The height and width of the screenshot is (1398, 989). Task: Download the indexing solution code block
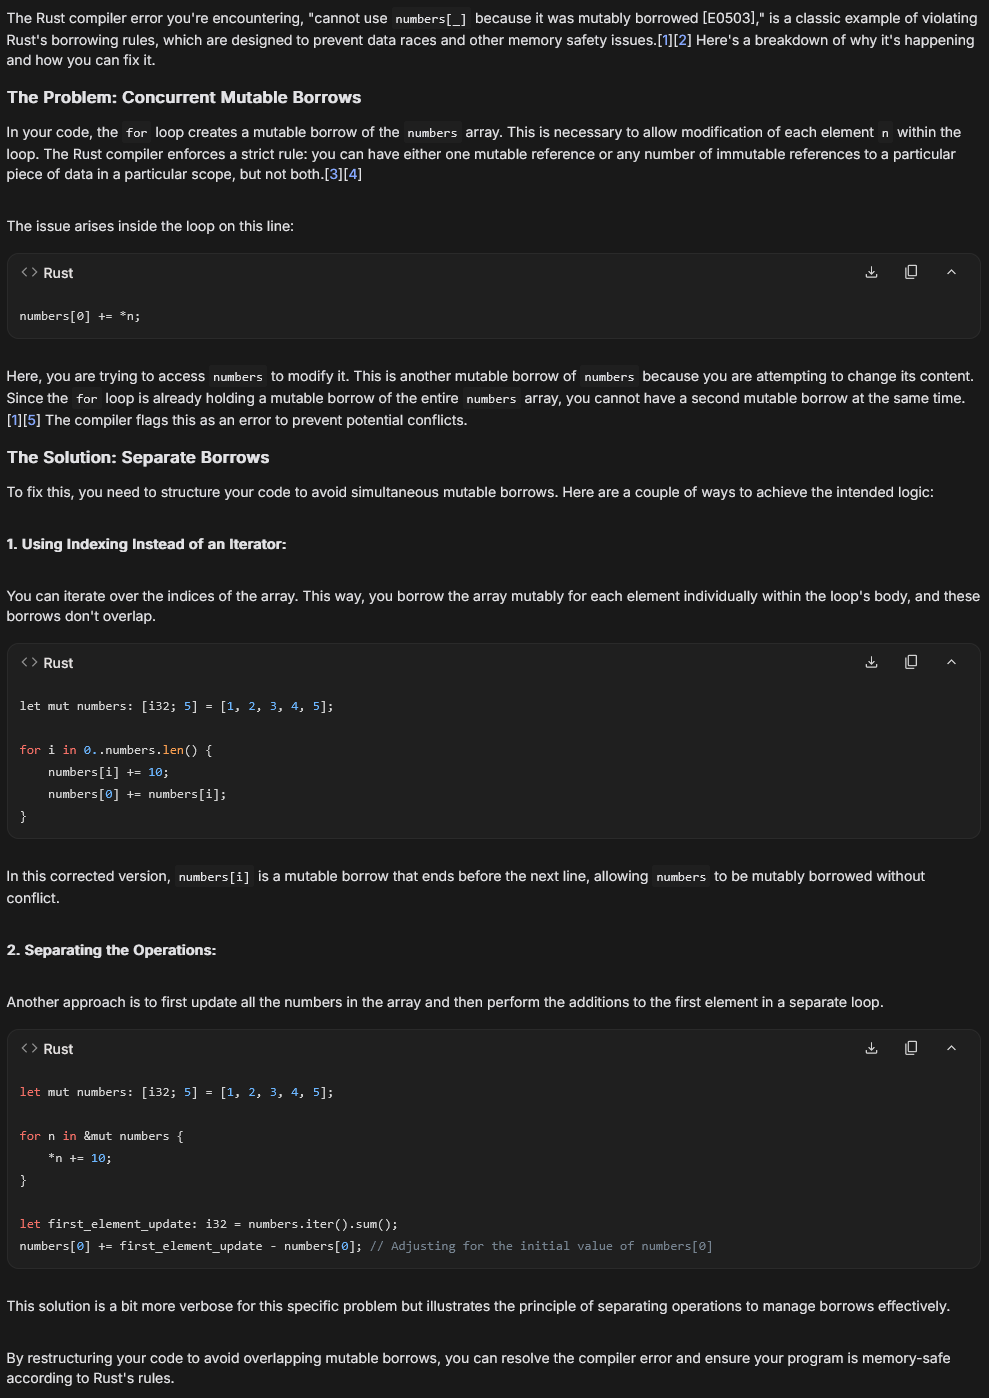point(871,662)
